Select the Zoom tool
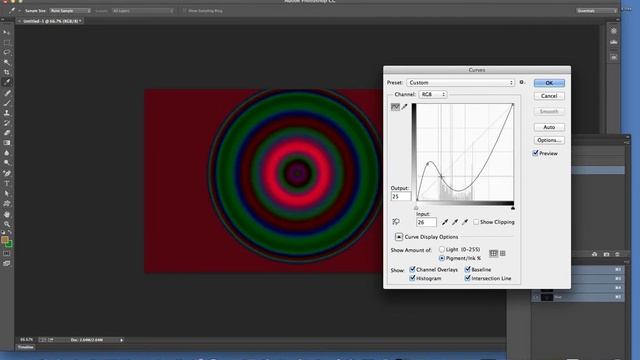The height and width of the screenshot is (360, 640). pos(7,224)
